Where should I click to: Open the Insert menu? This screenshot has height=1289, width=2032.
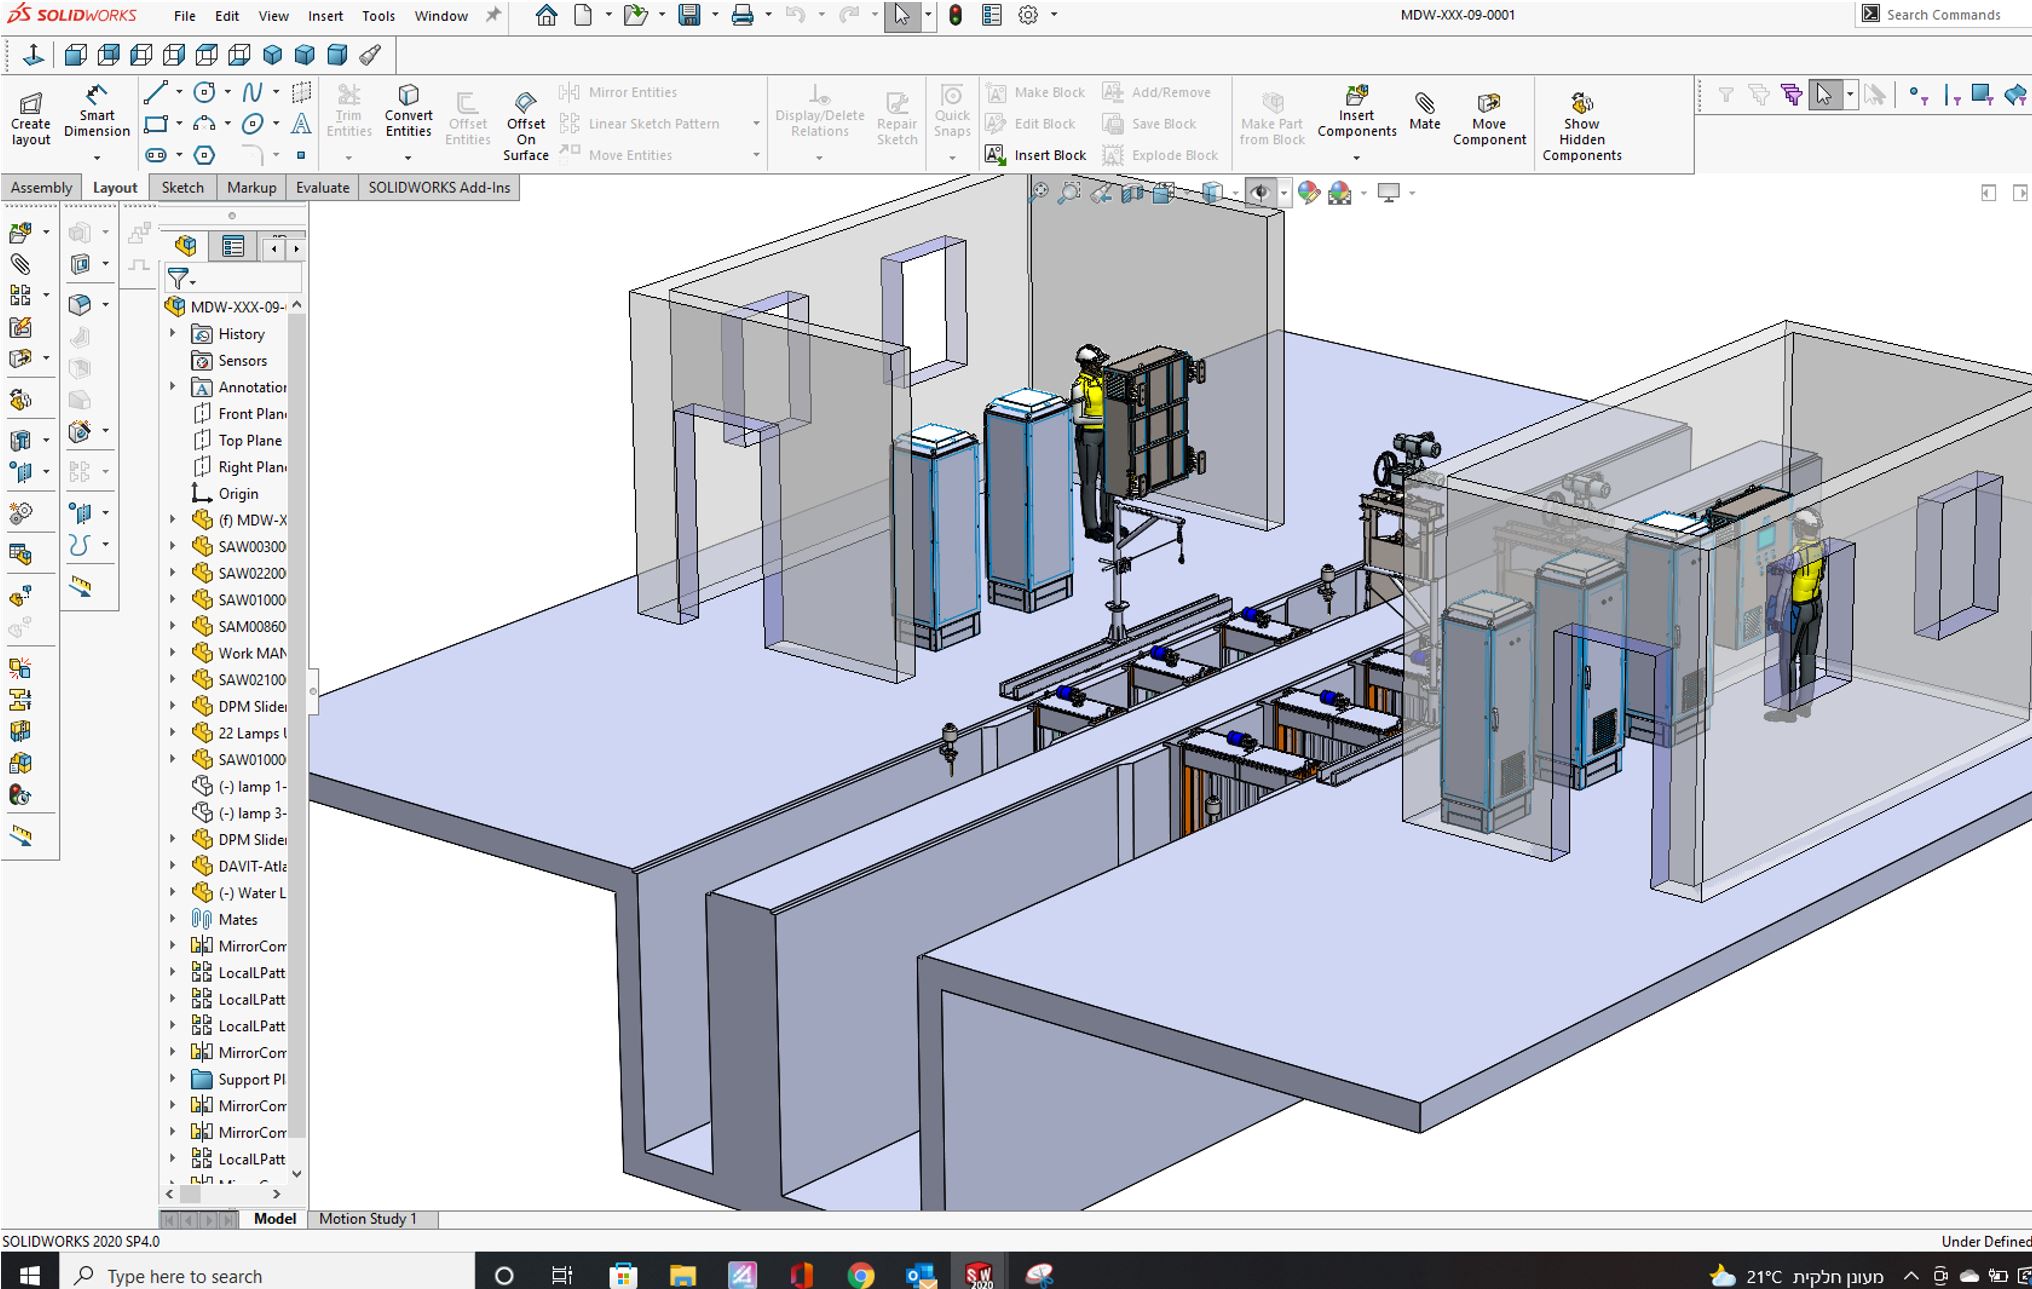click(325, 15)
